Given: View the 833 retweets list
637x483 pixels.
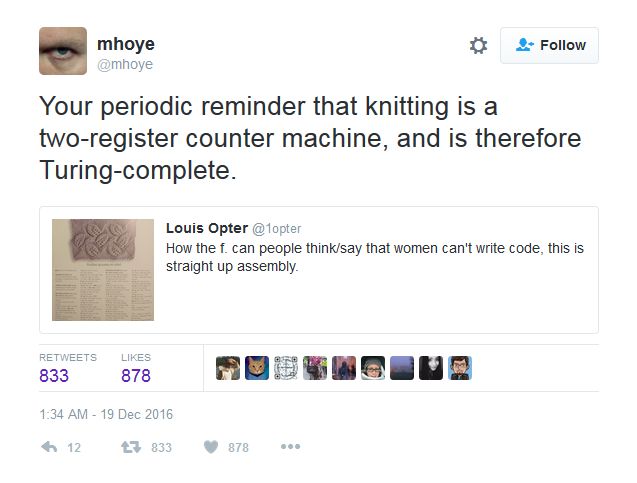Looking at the screenshot, I should coord(55,376).
